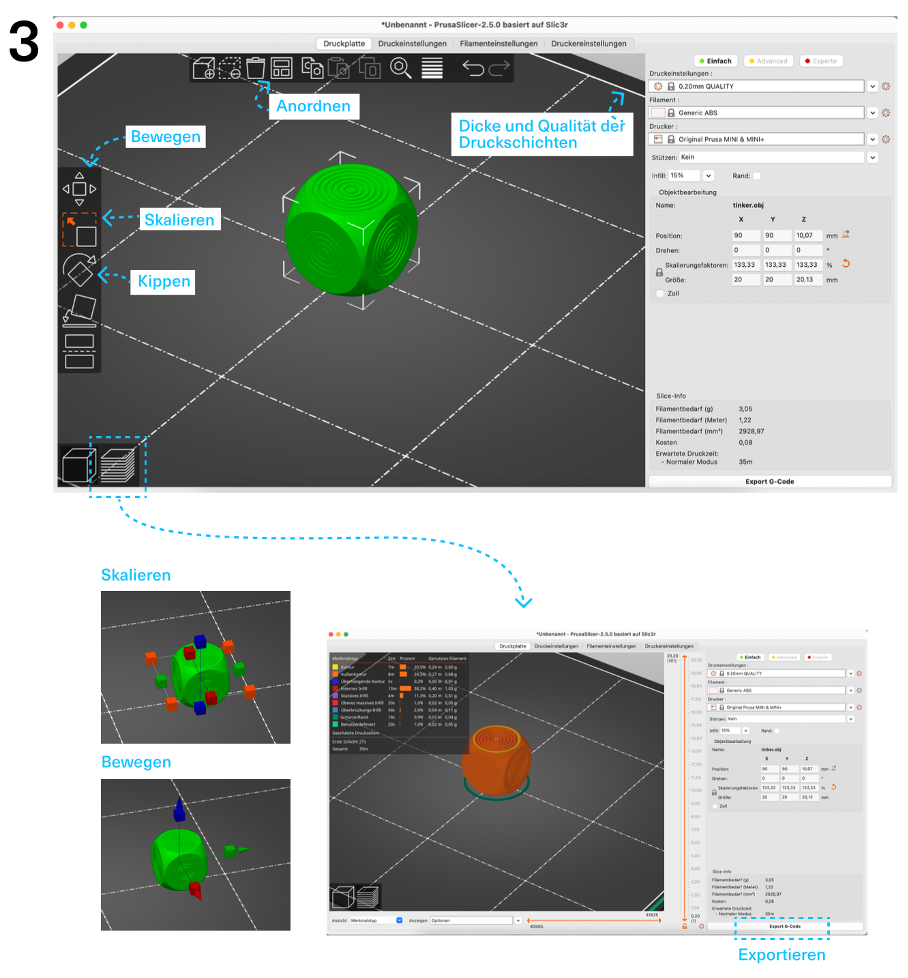Open the Stützen dropdown arrow in lower preview window
Image resolution: width=908 pixels, height=978 pixels.
coord(850,719)
